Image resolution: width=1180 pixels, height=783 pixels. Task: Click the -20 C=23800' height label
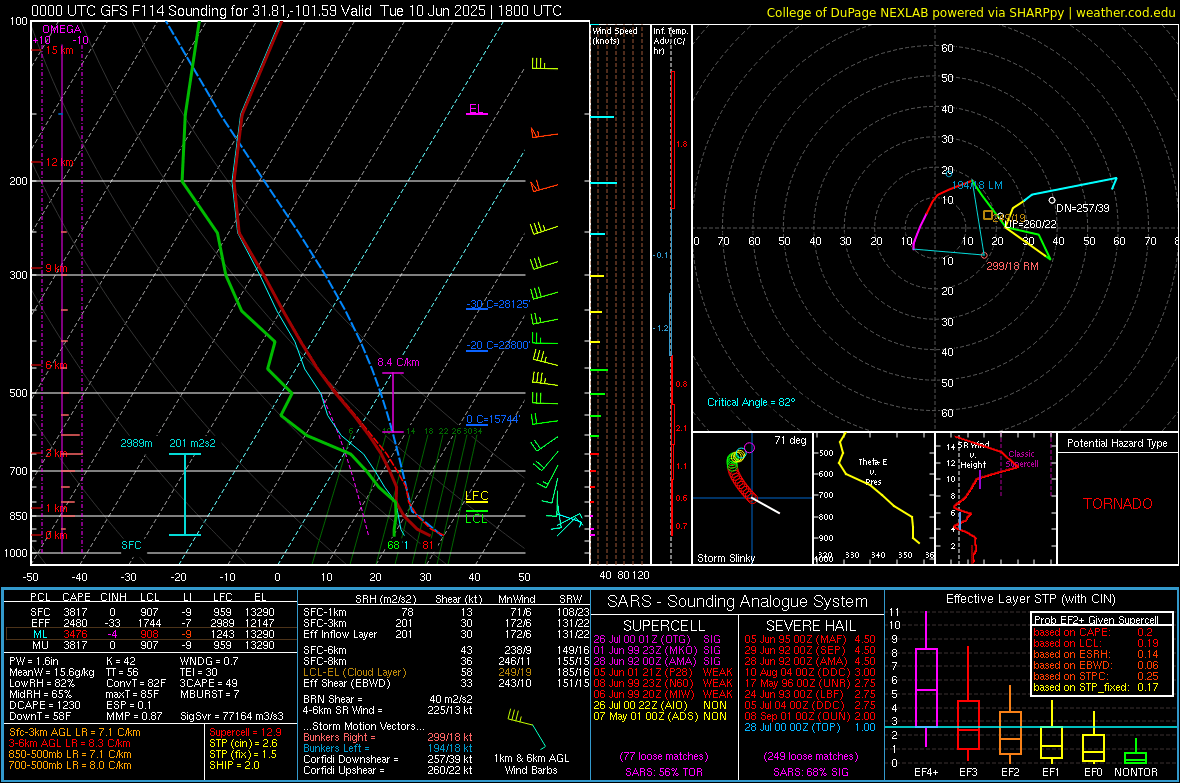click(498, 345)
